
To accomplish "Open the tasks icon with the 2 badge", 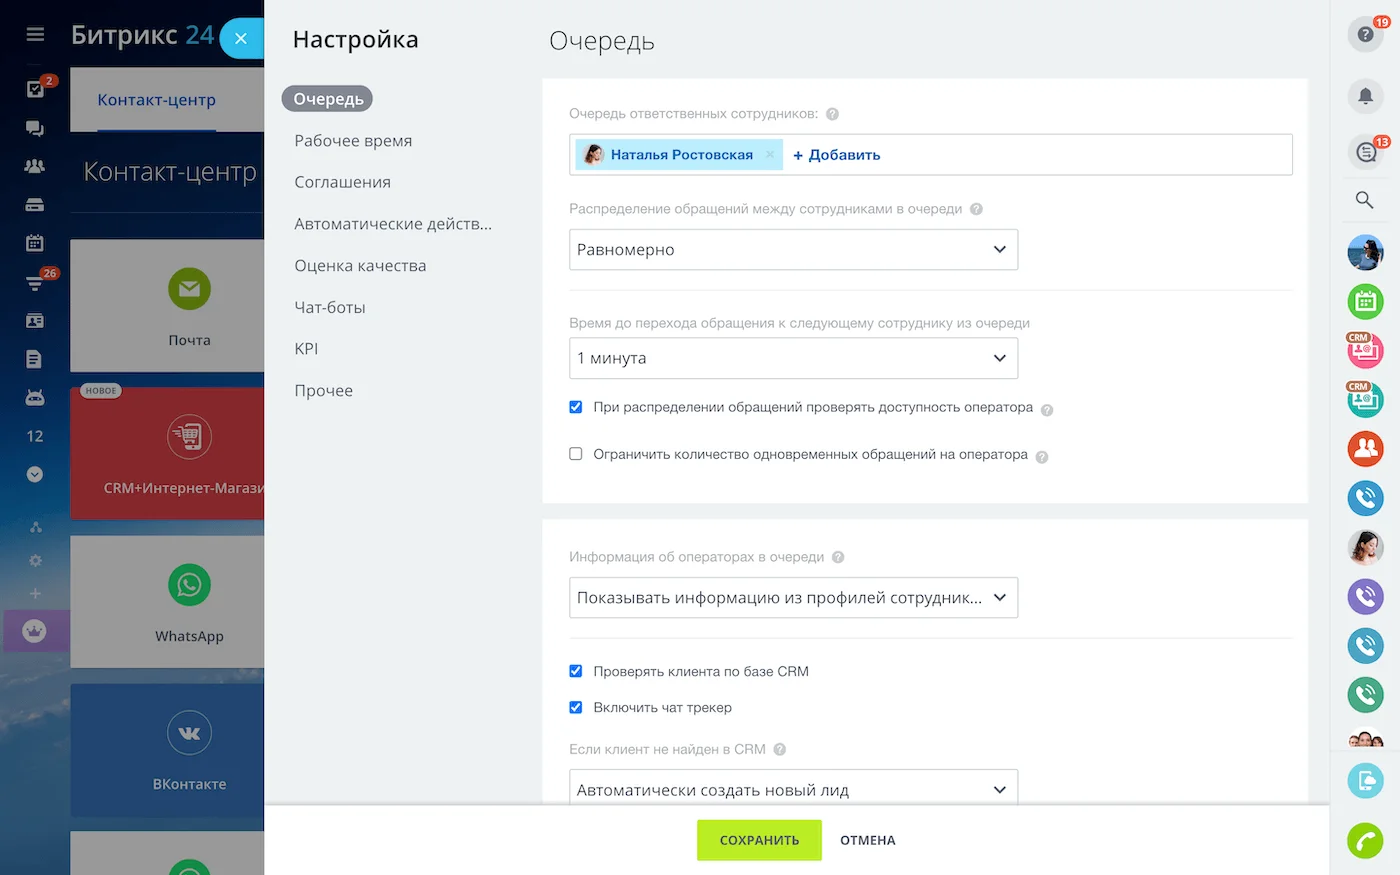I will coord(35,90).
